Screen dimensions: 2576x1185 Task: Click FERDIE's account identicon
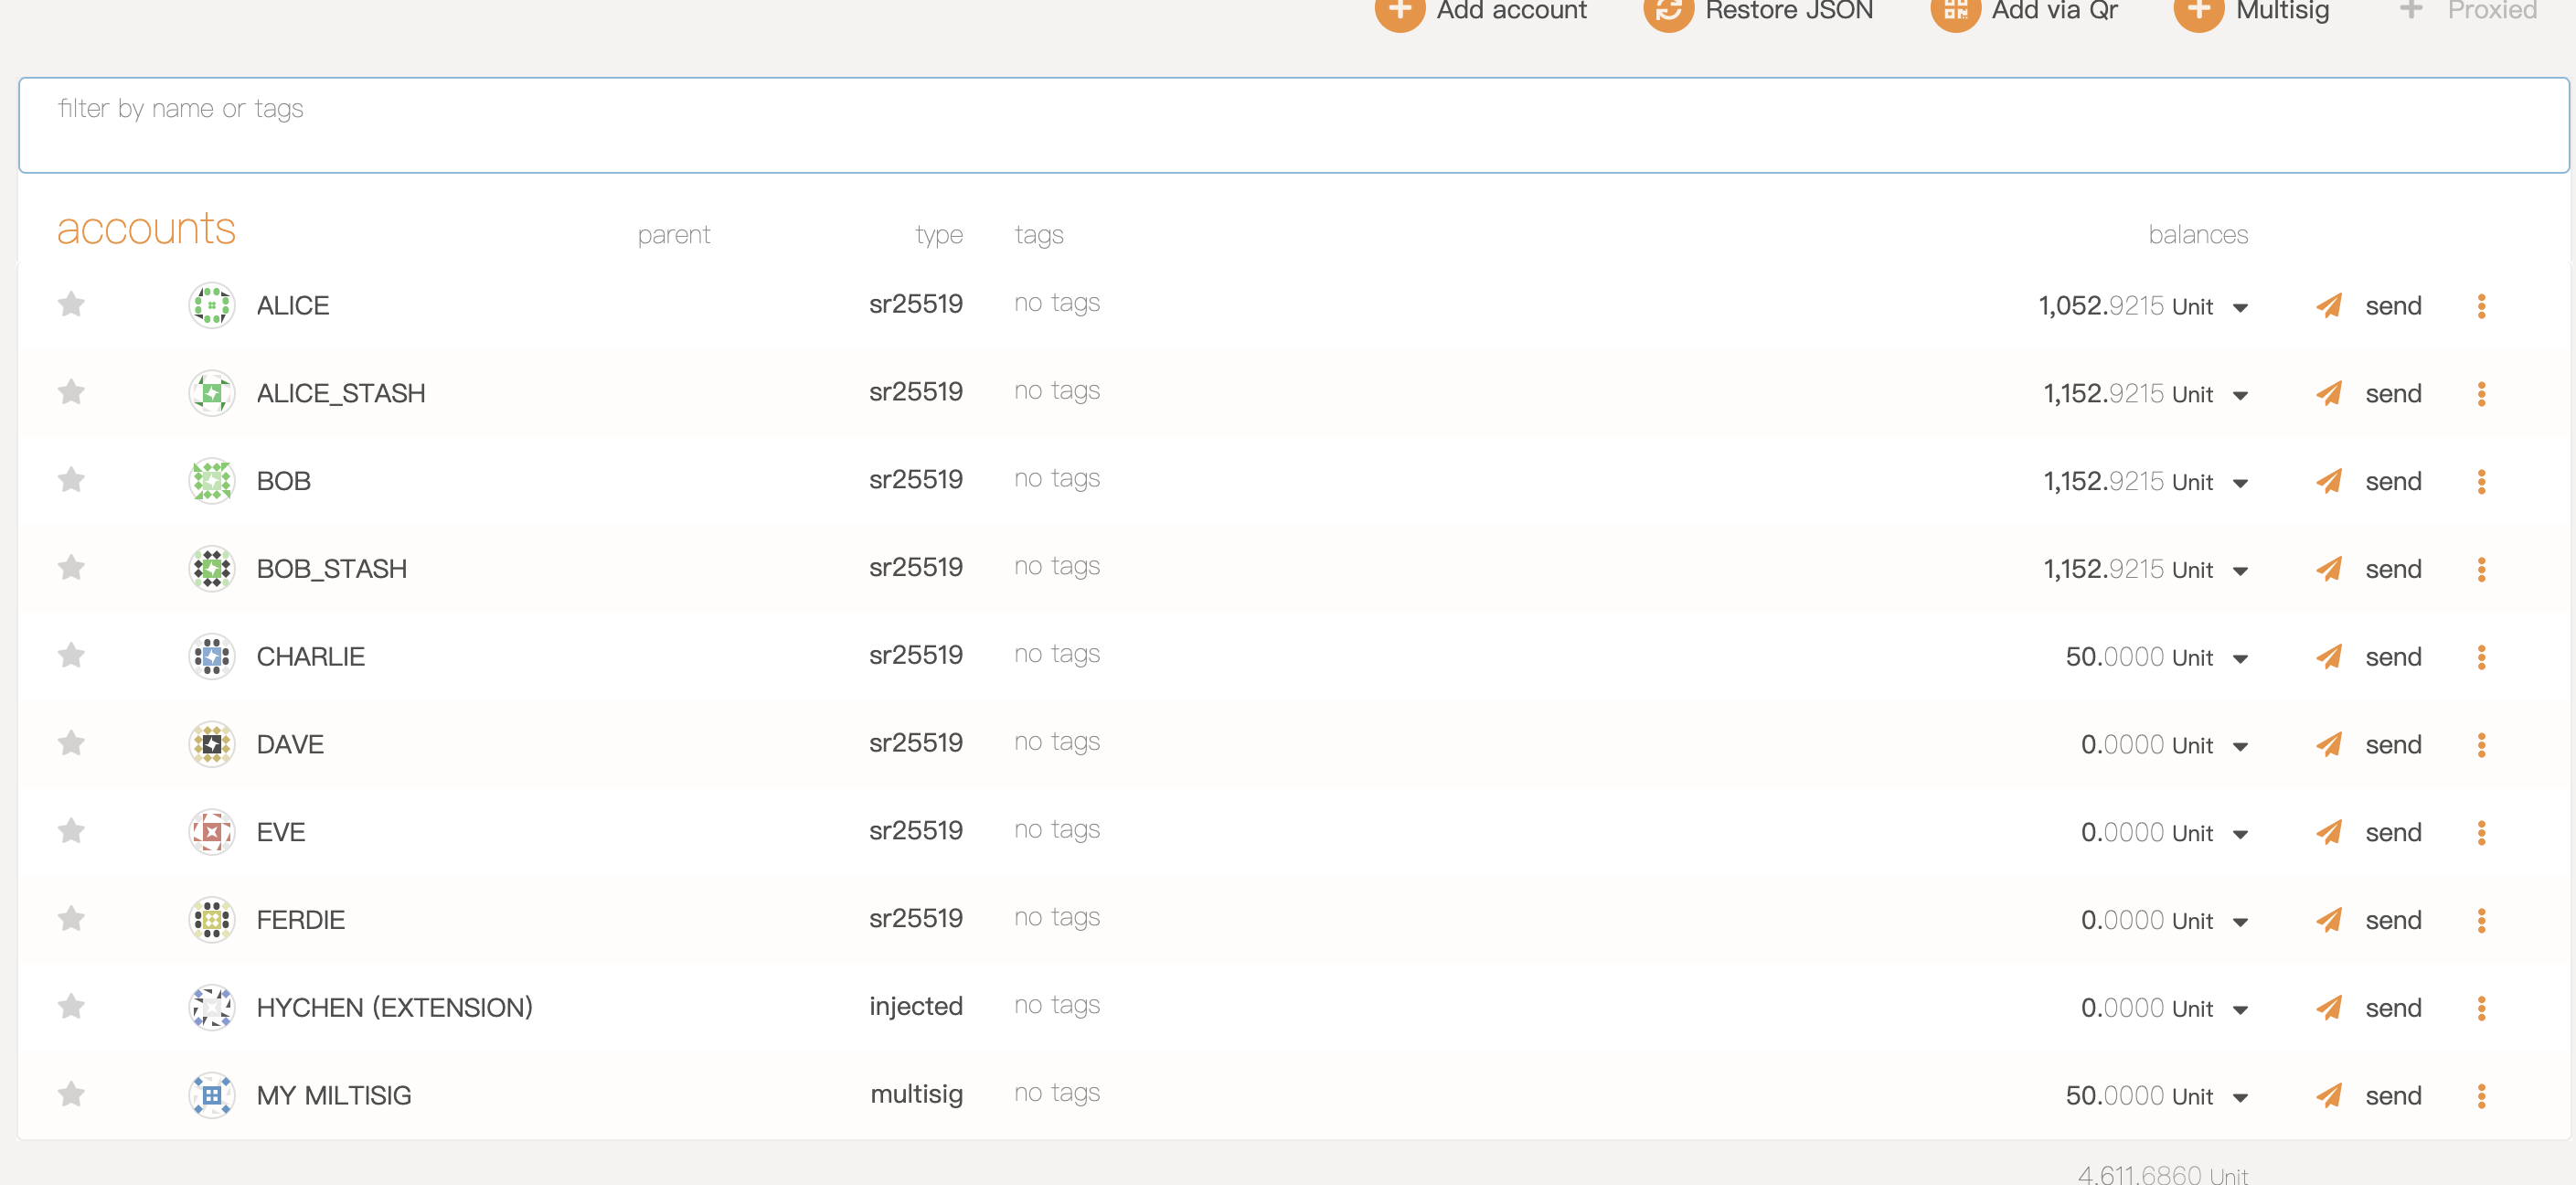[211, 920]
